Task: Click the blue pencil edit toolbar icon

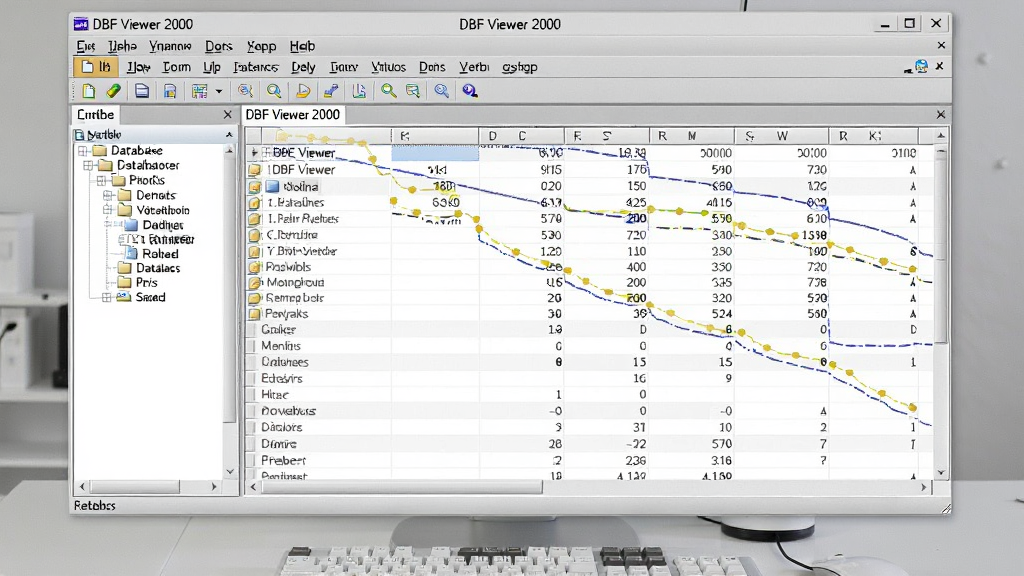Action: [331, 91]
